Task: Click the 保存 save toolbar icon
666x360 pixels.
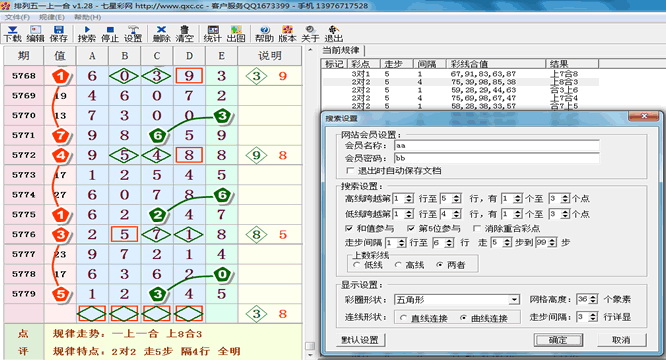Action: point(59,34)
